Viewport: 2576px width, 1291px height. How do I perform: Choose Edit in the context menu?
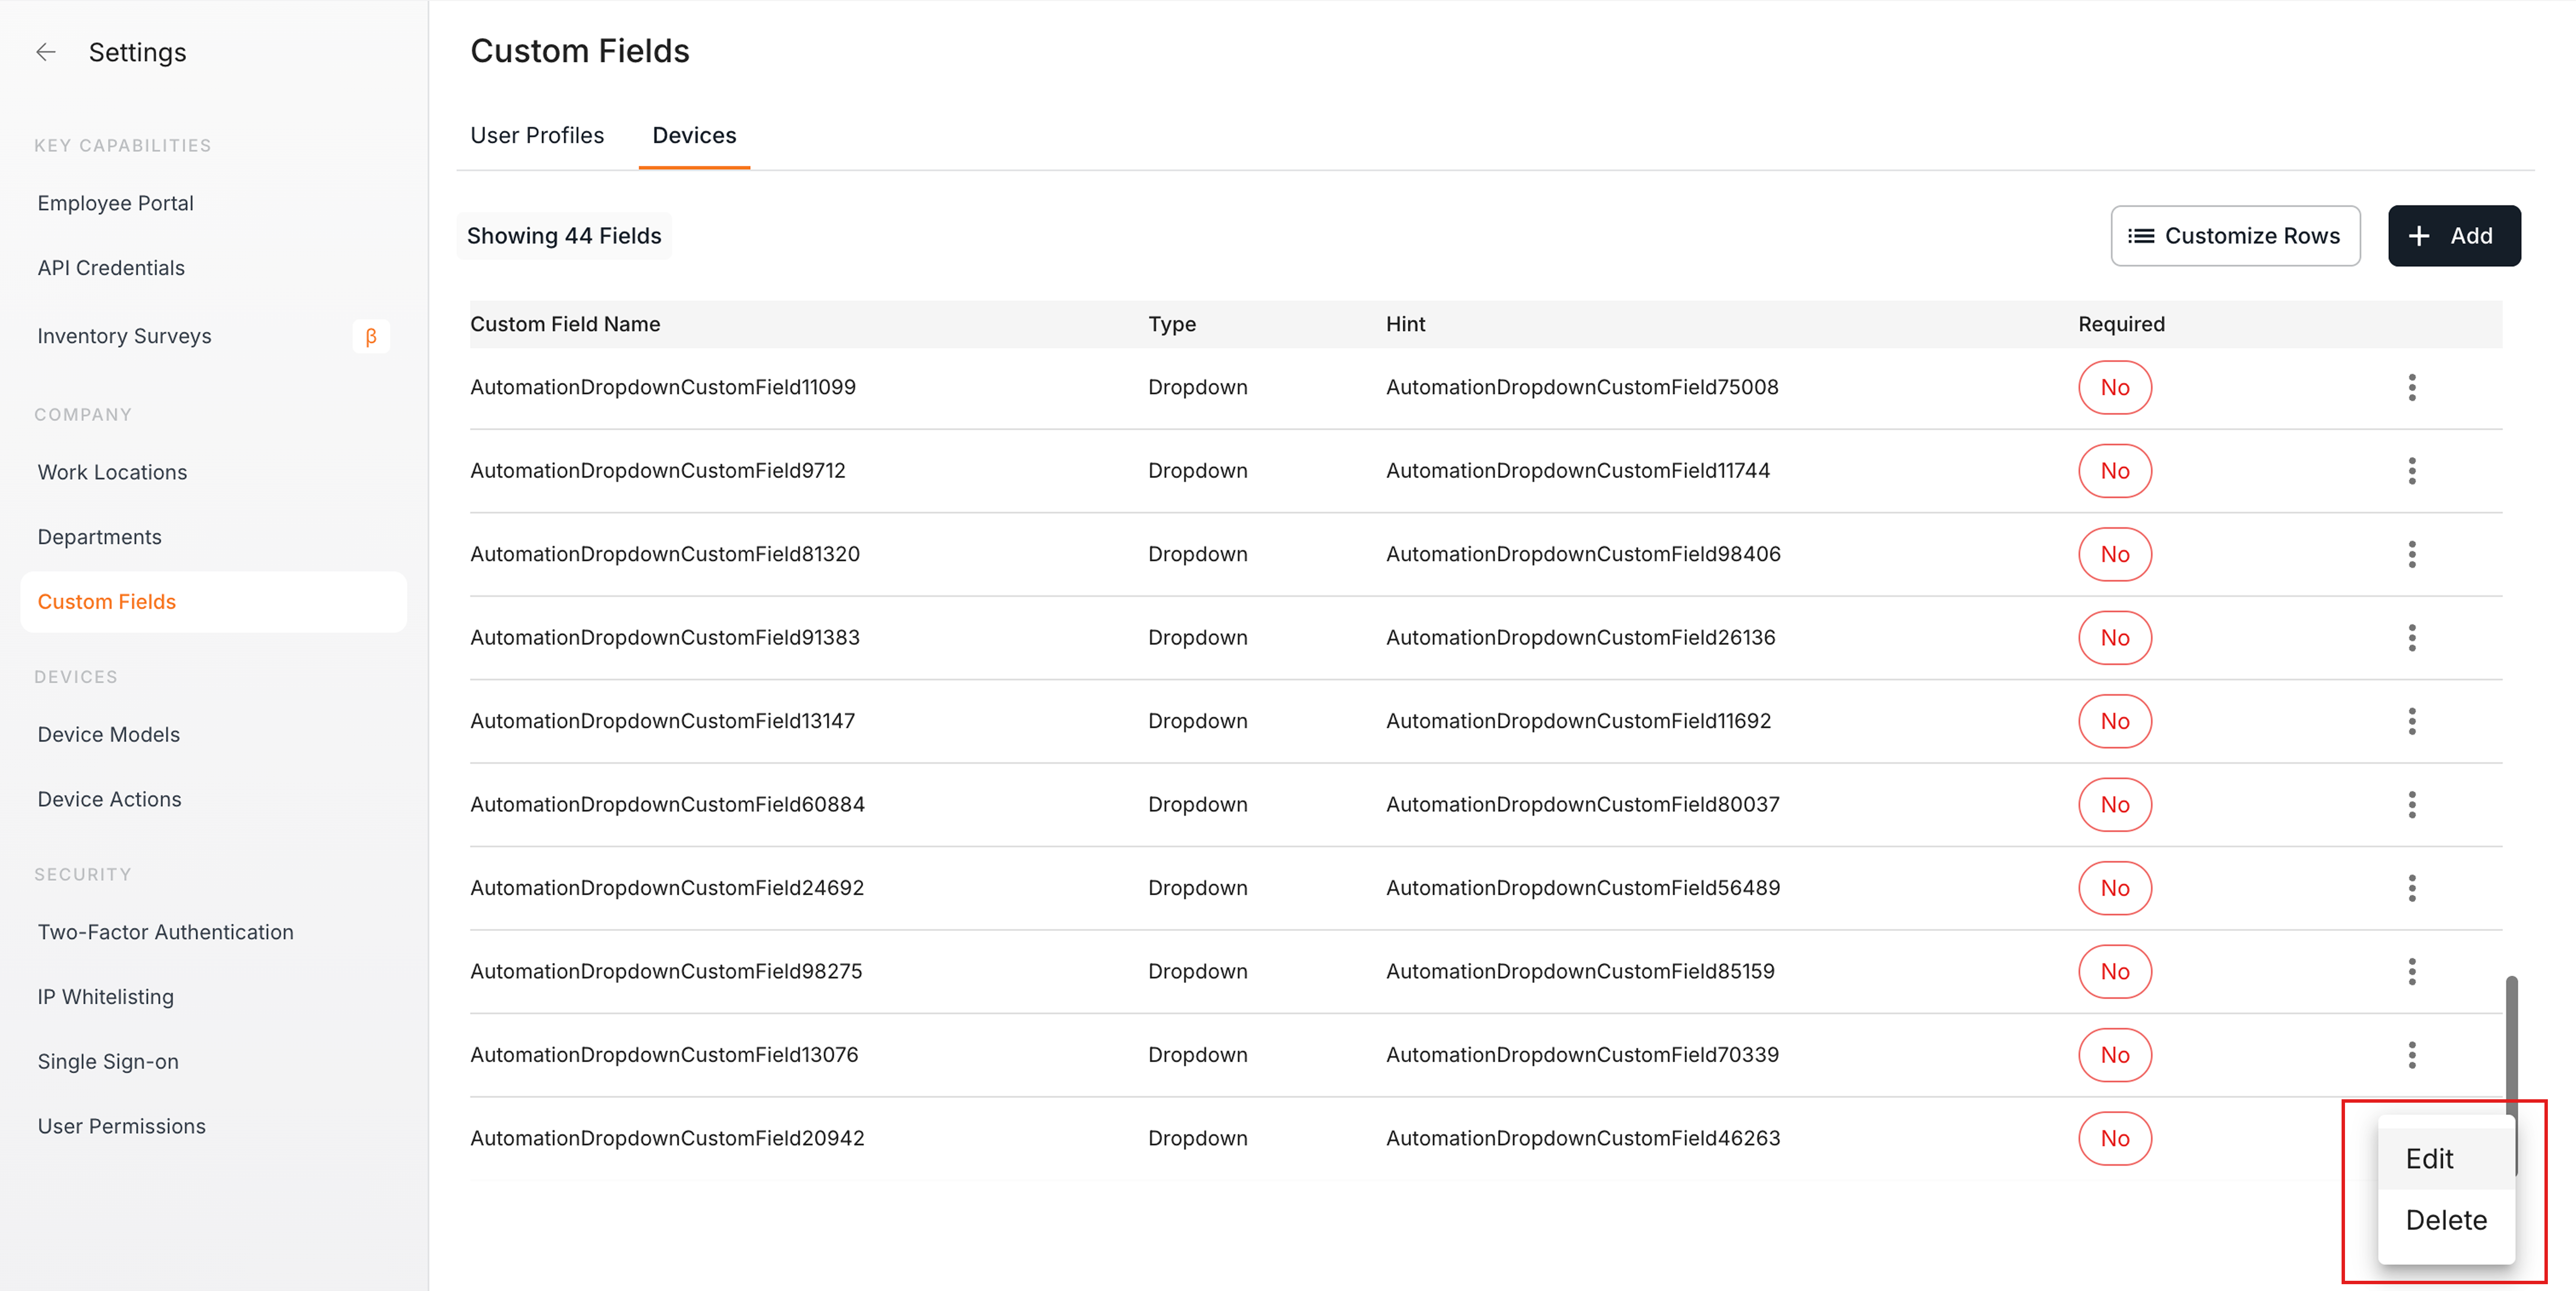click(2445, 1159)
